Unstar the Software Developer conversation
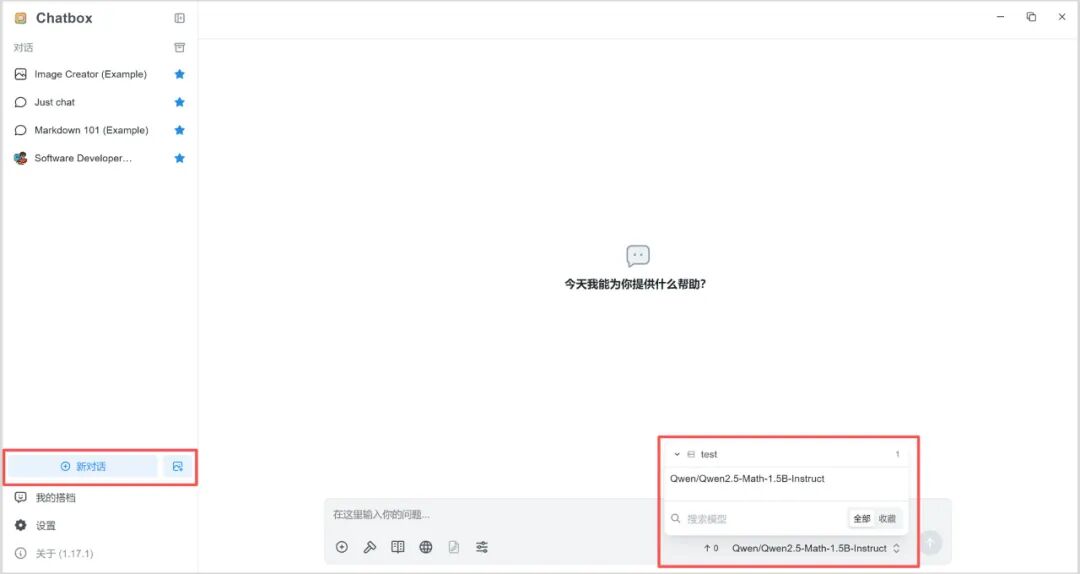This screenshot has width=1080, height=574. tap(179, 158)
